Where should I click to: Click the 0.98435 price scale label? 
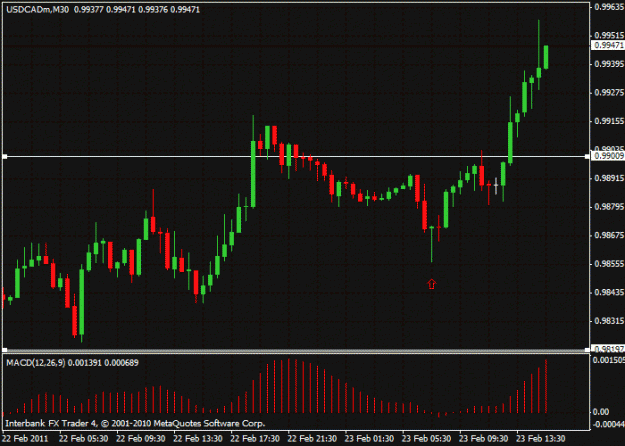point(609,293)
